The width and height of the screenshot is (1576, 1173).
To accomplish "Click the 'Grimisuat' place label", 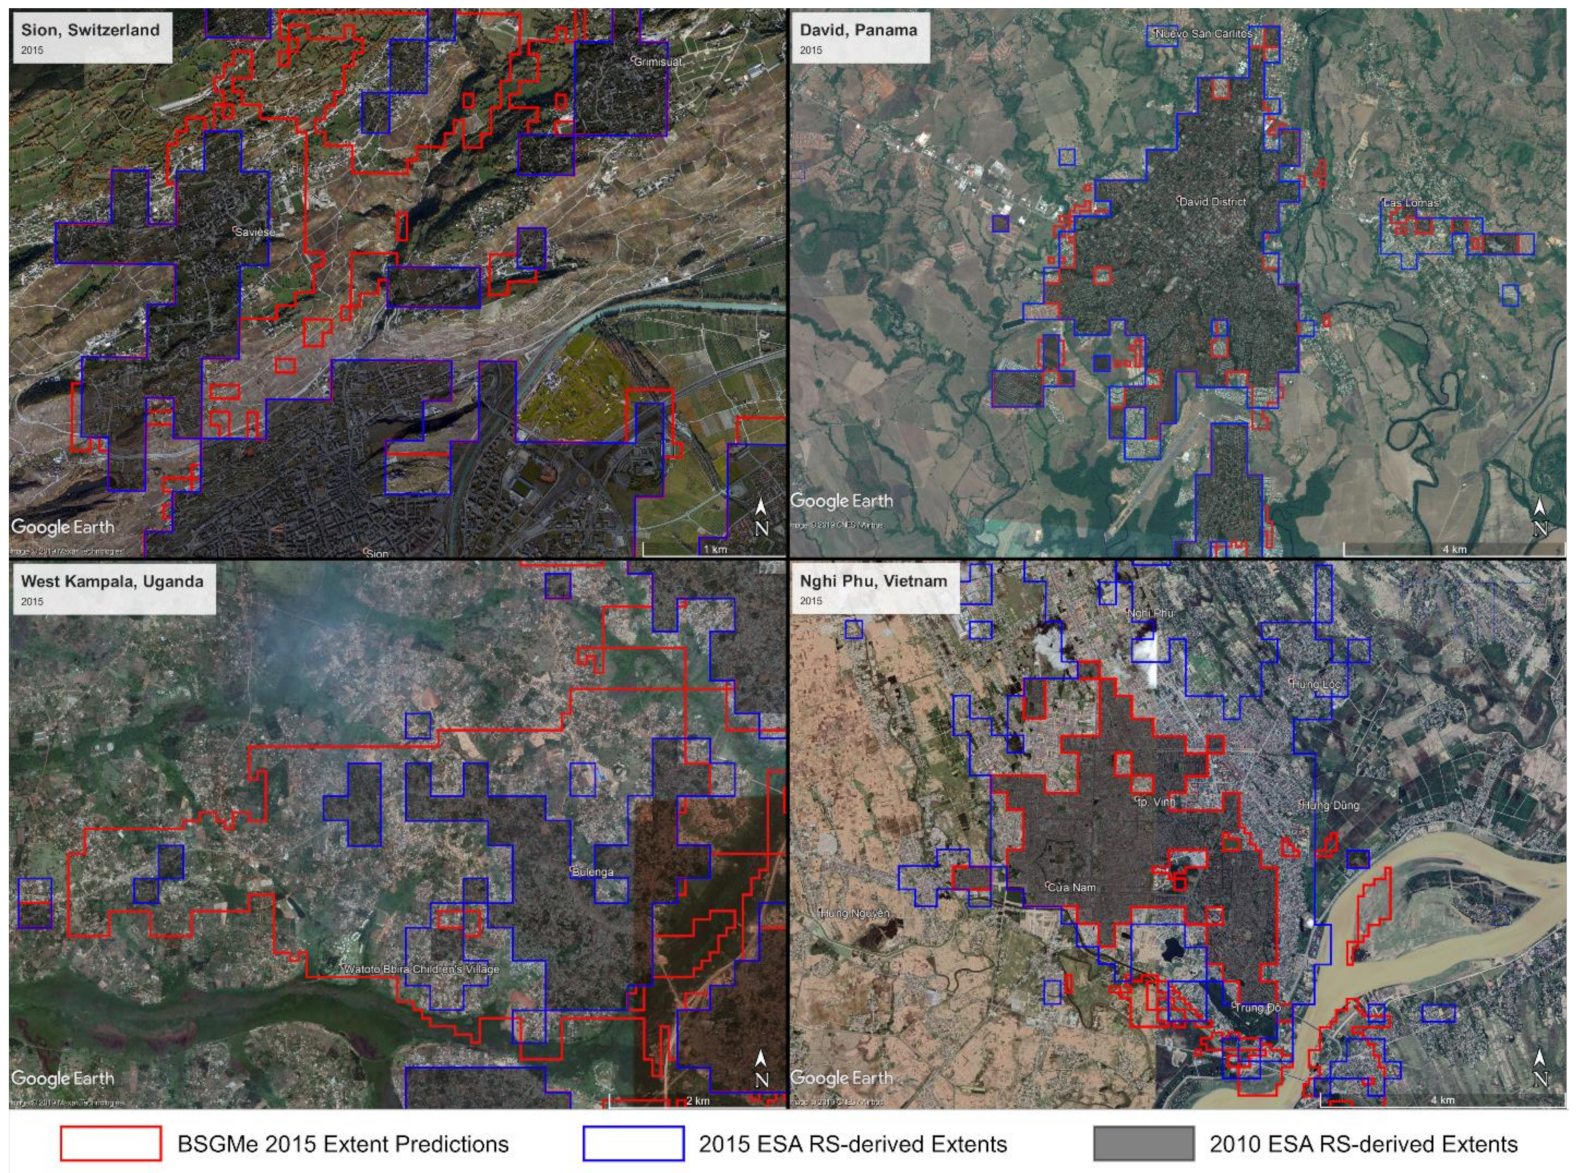I will pyautogui.click(x=658, y=62).
